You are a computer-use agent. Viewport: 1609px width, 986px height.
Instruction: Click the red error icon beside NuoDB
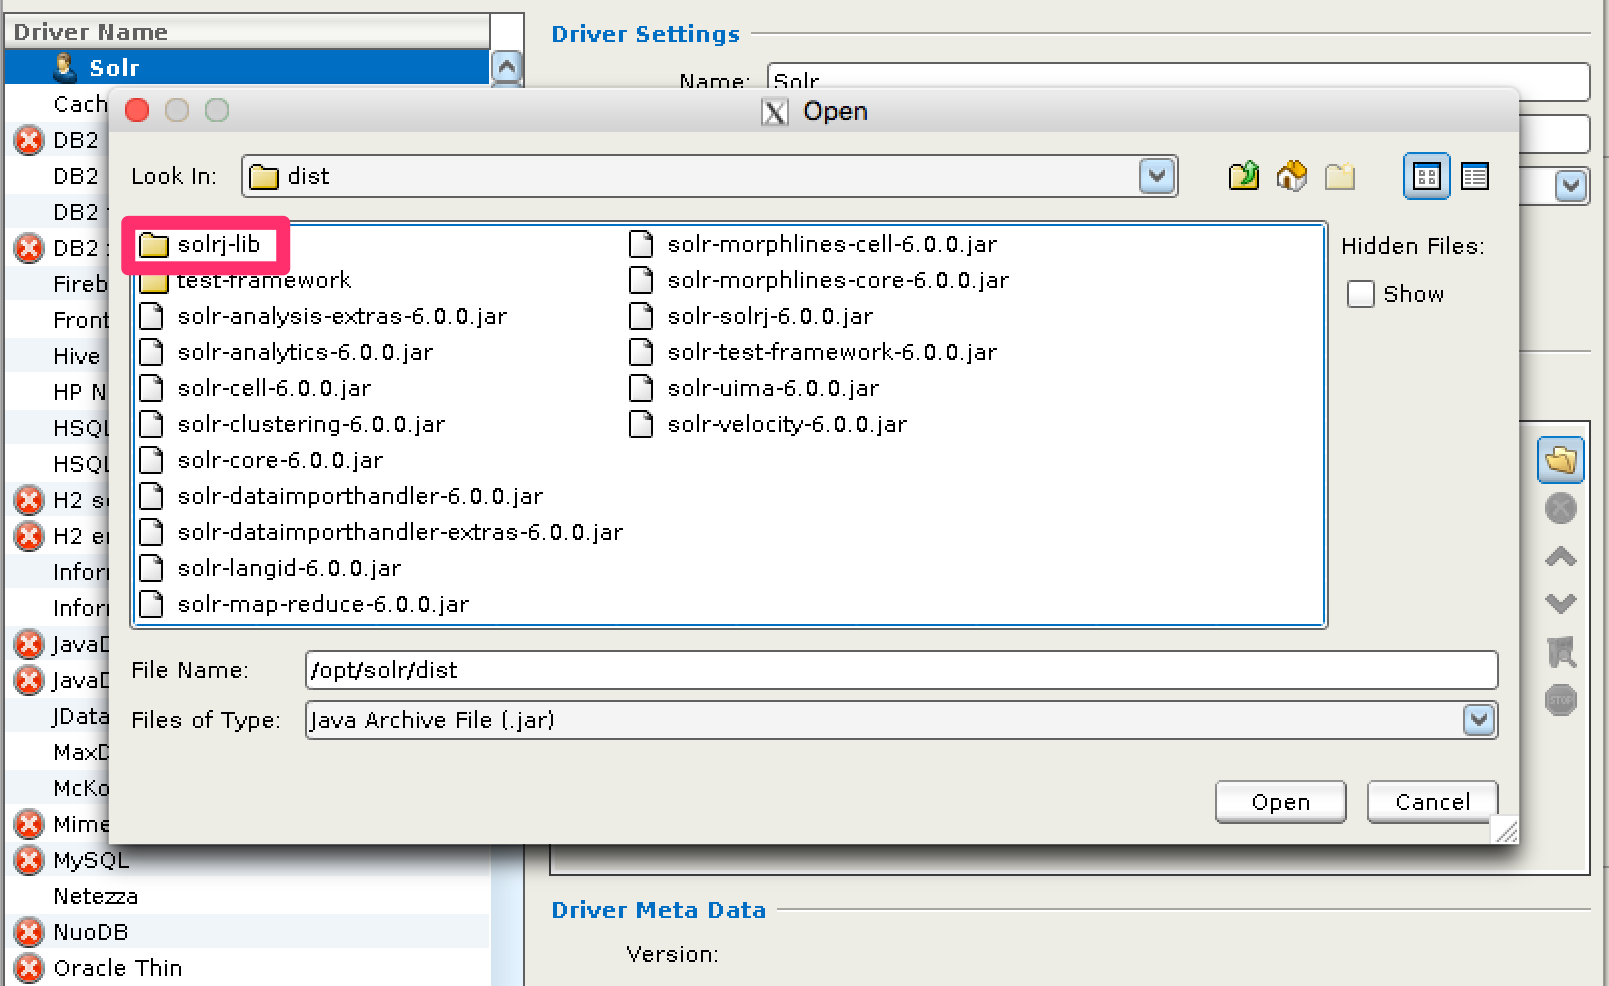coord(29,932)
